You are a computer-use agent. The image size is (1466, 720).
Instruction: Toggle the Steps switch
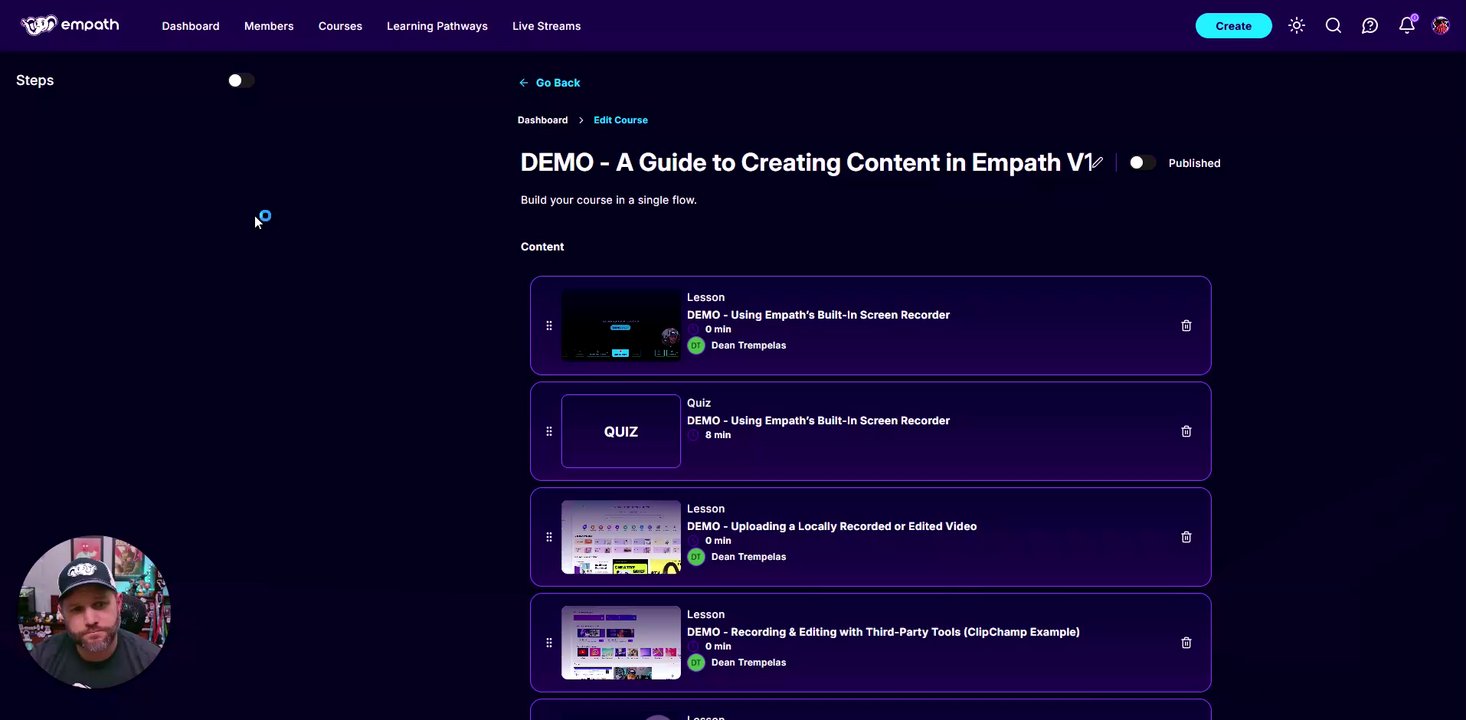241,80
